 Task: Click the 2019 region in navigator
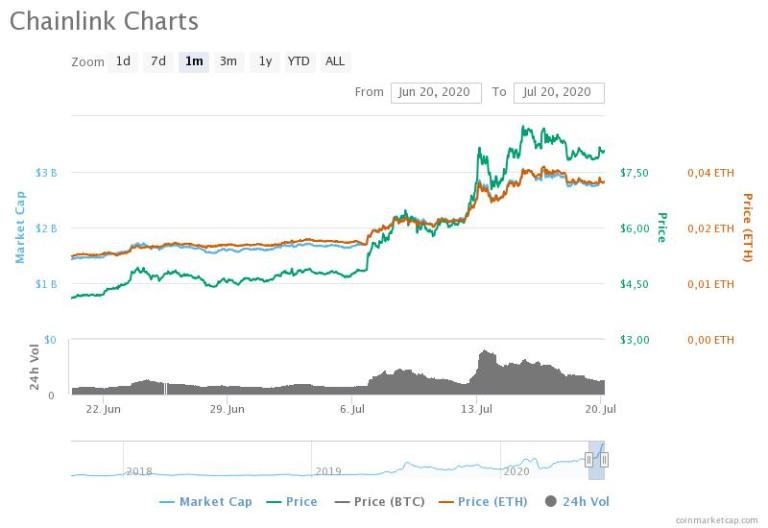tap(328, 471)
